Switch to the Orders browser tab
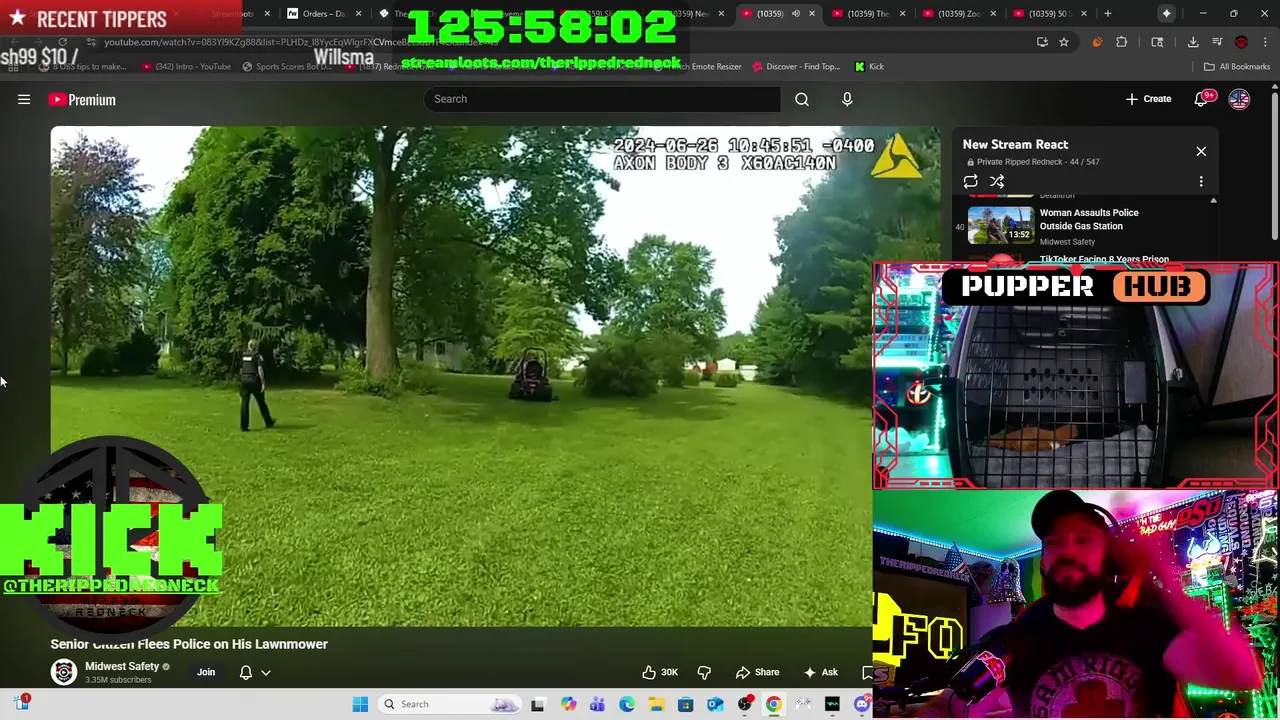The width and height of the screenshot is (1280, 720). (x=323, y=13)
